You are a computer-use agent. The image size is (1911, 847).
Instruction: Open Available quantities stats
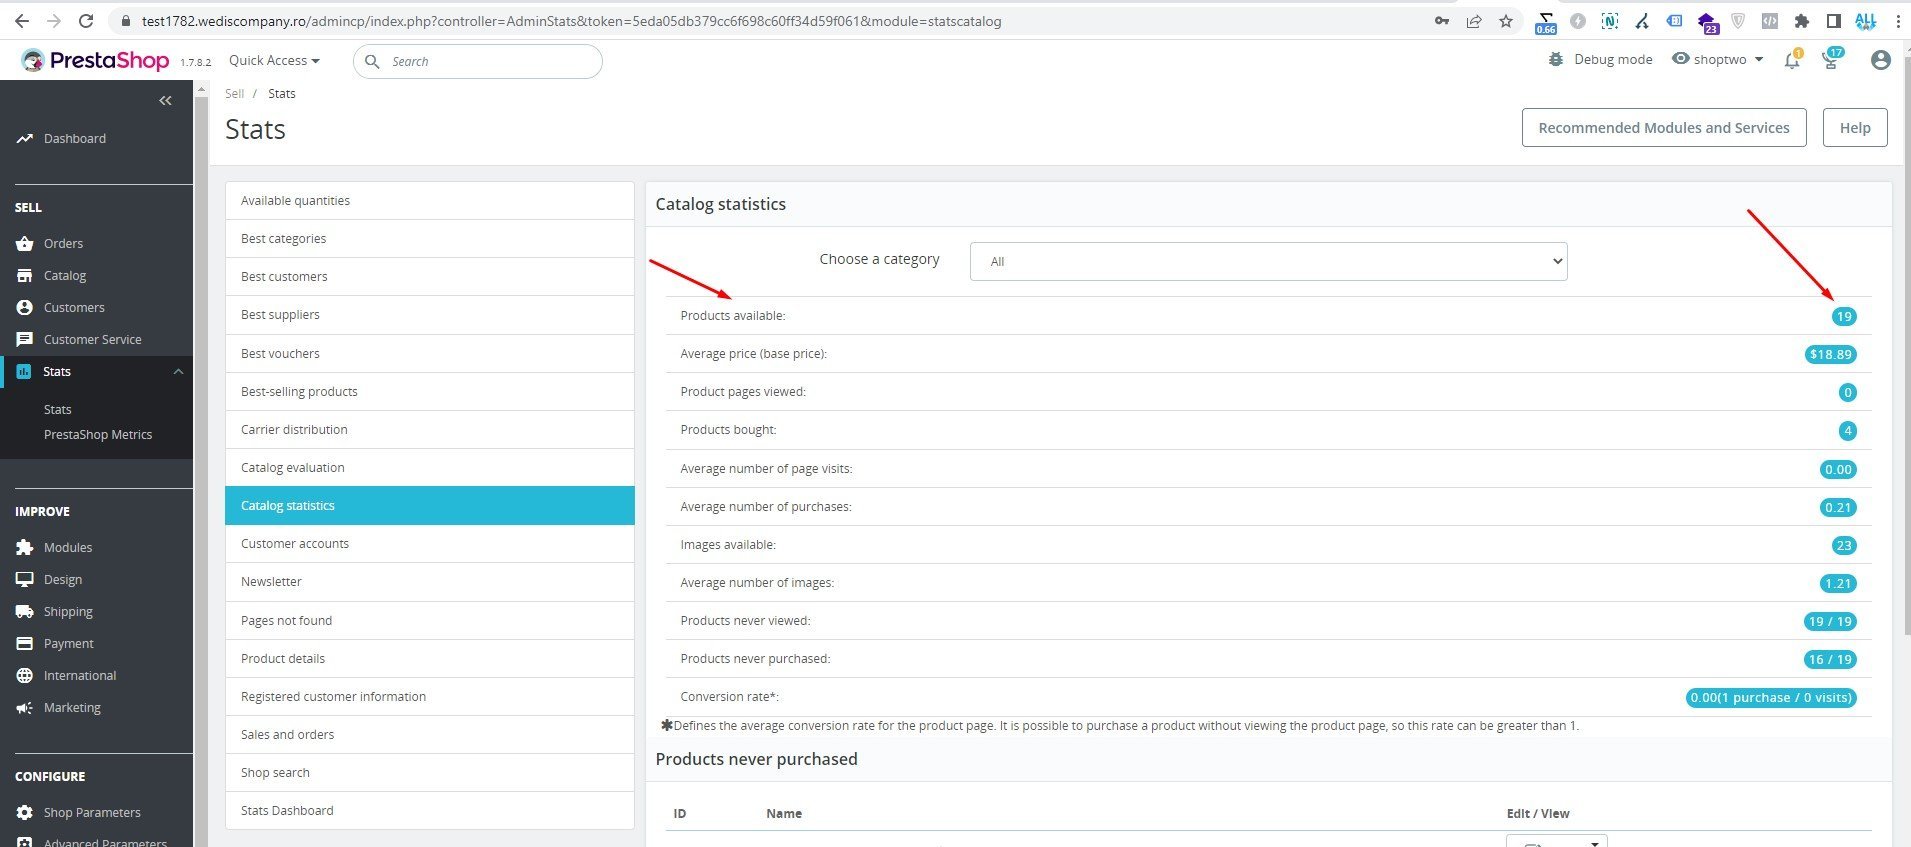(x=430, y=201)
